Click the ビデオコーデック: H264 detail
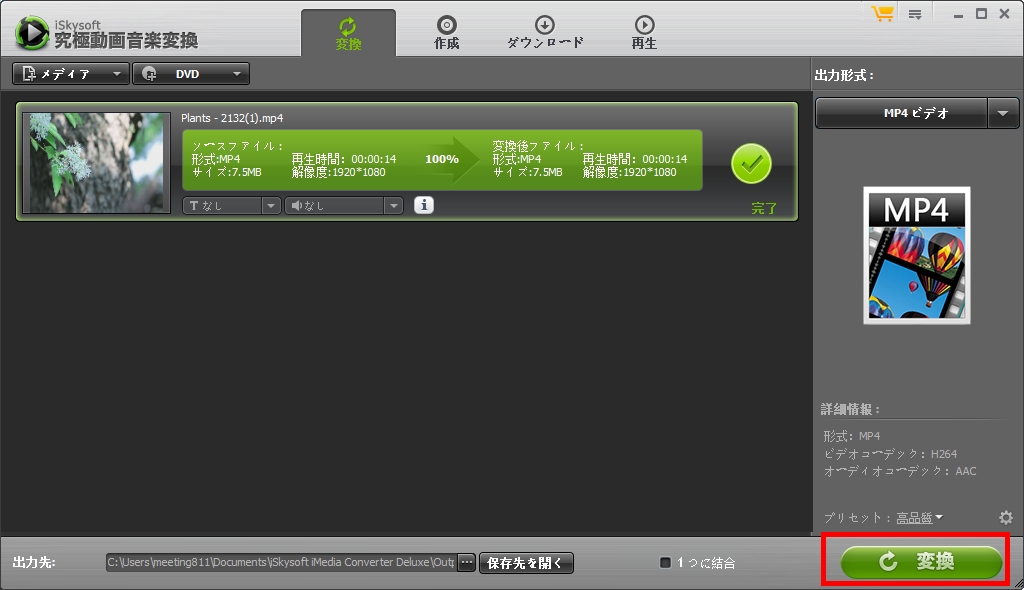Image resolution: width=1024 pixels, height=590 pixels. pyautogui.click(x=890, y=453)
